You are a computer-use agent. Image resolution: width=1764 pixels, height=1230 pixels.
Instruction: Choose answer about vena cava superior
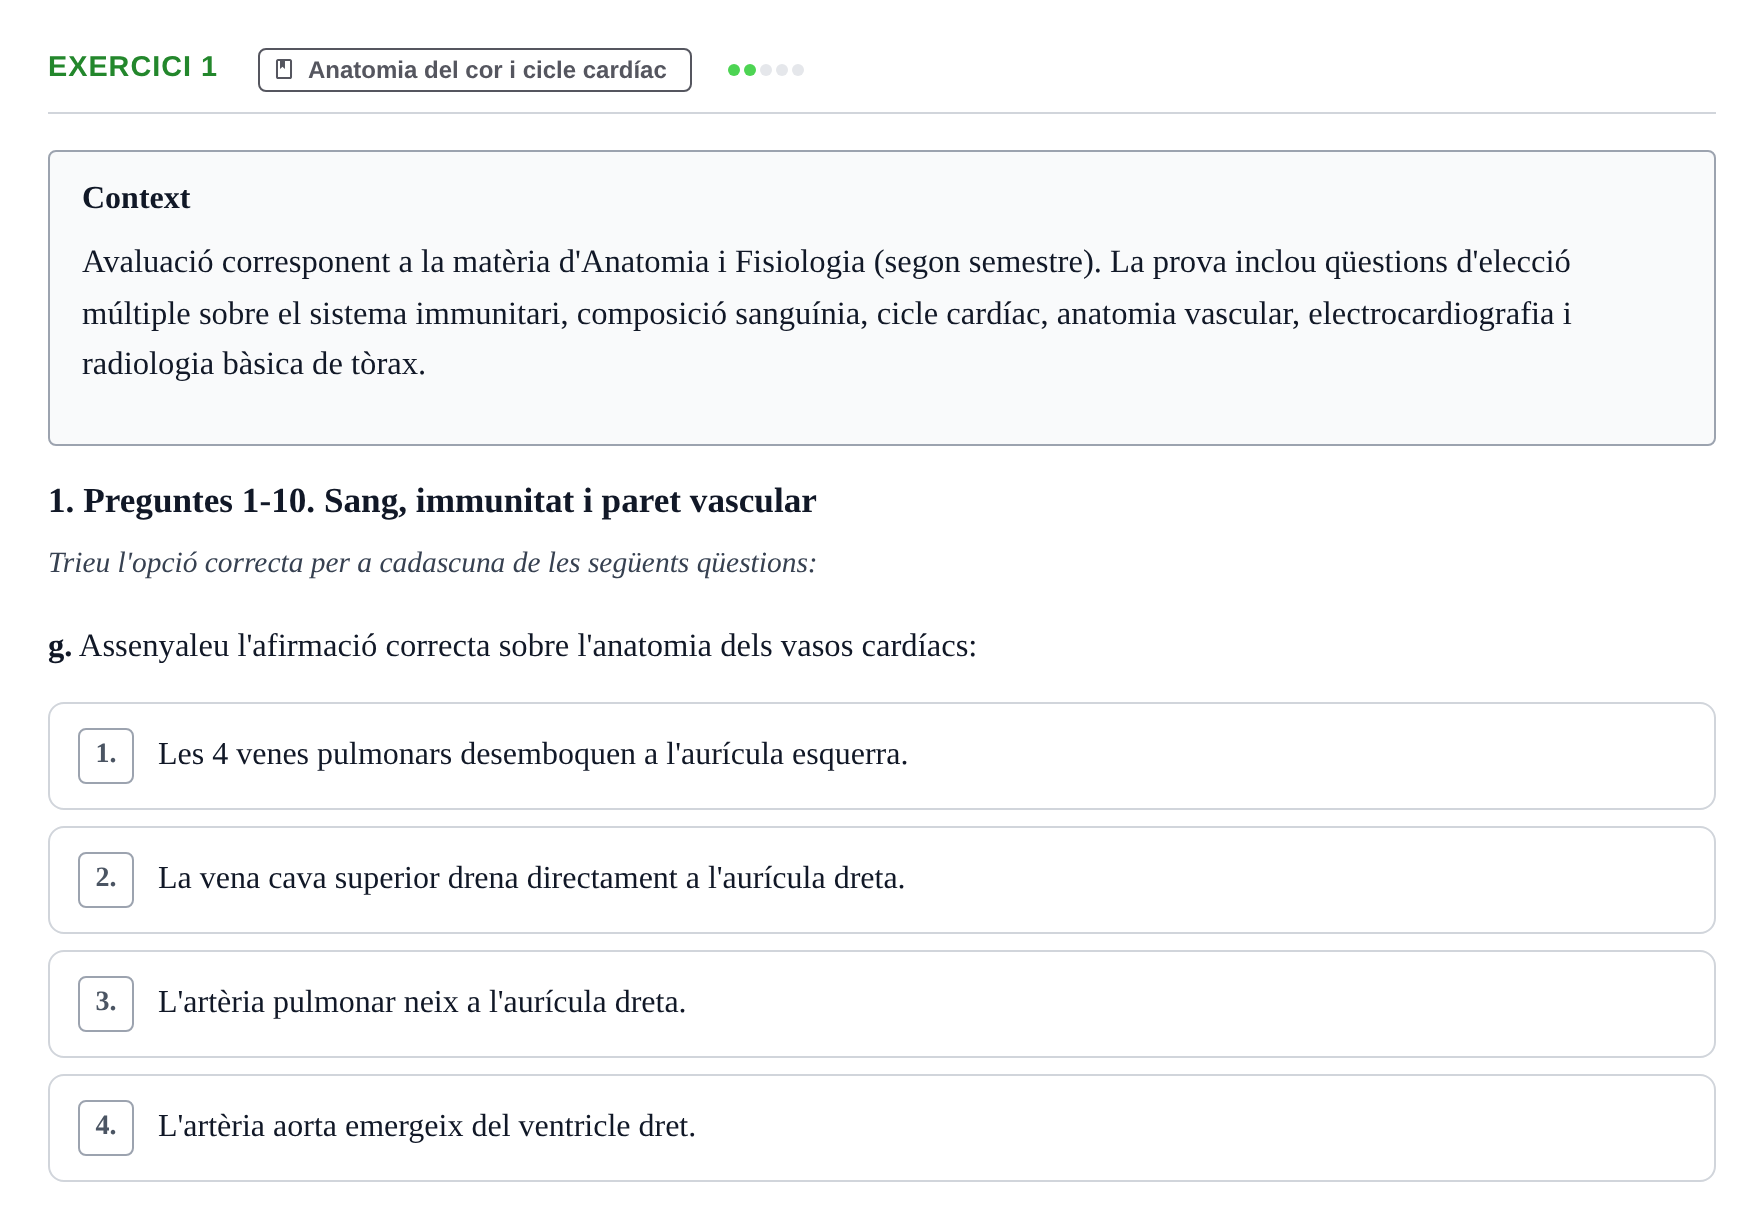882,880
